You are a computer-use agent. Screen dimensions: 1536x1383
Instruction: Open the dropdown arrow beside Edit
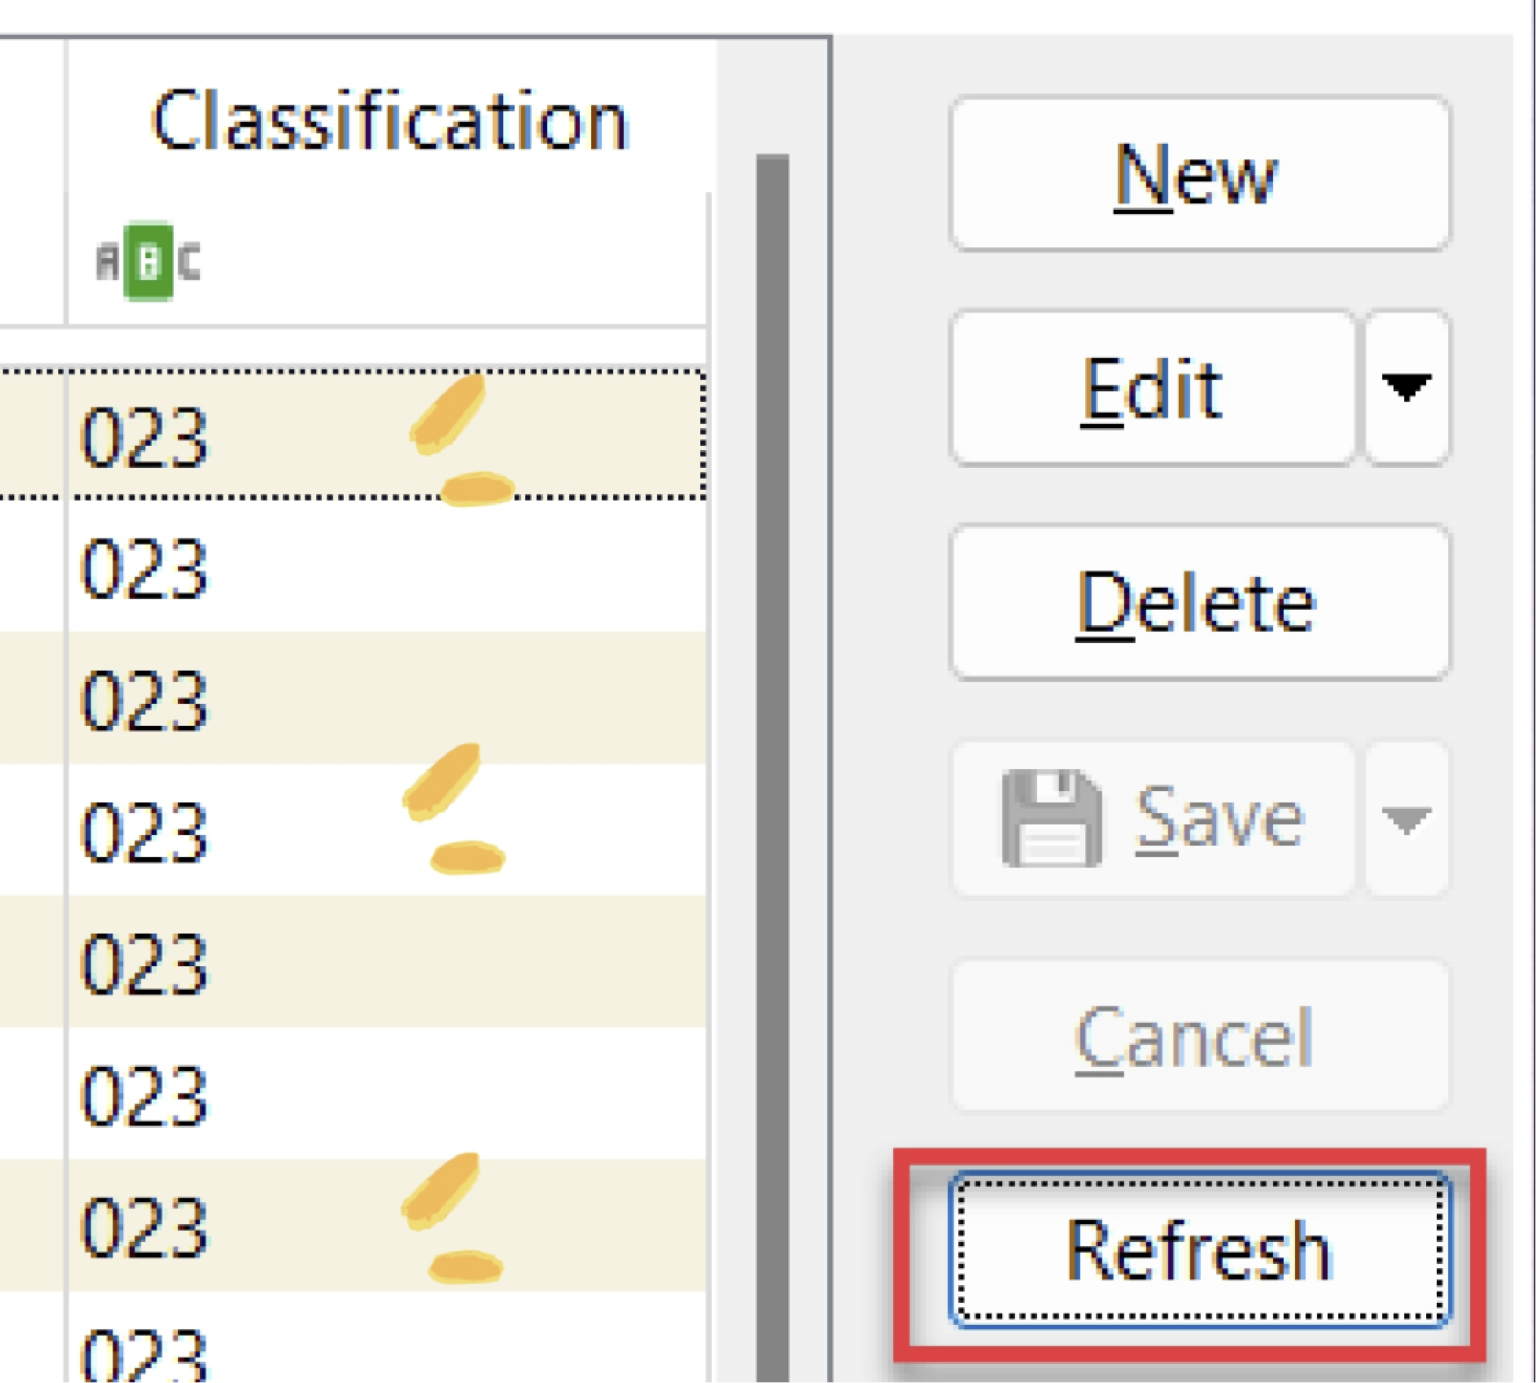1406,388
